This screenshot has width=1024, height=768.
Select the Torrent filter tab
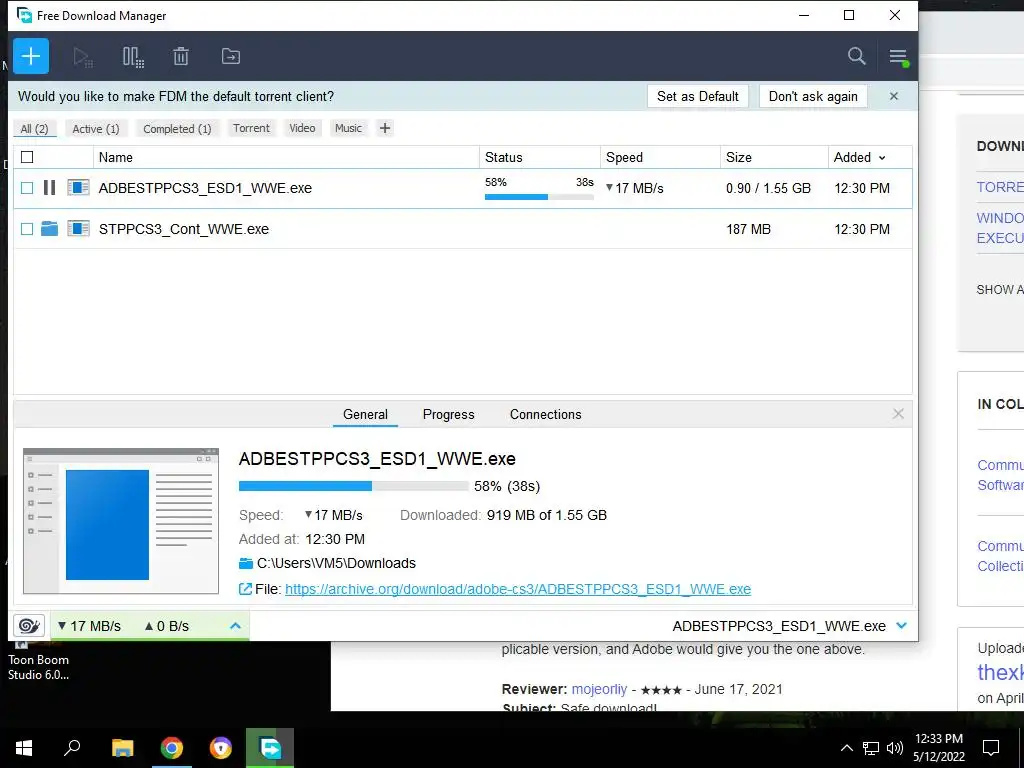[x=251, y=128]
